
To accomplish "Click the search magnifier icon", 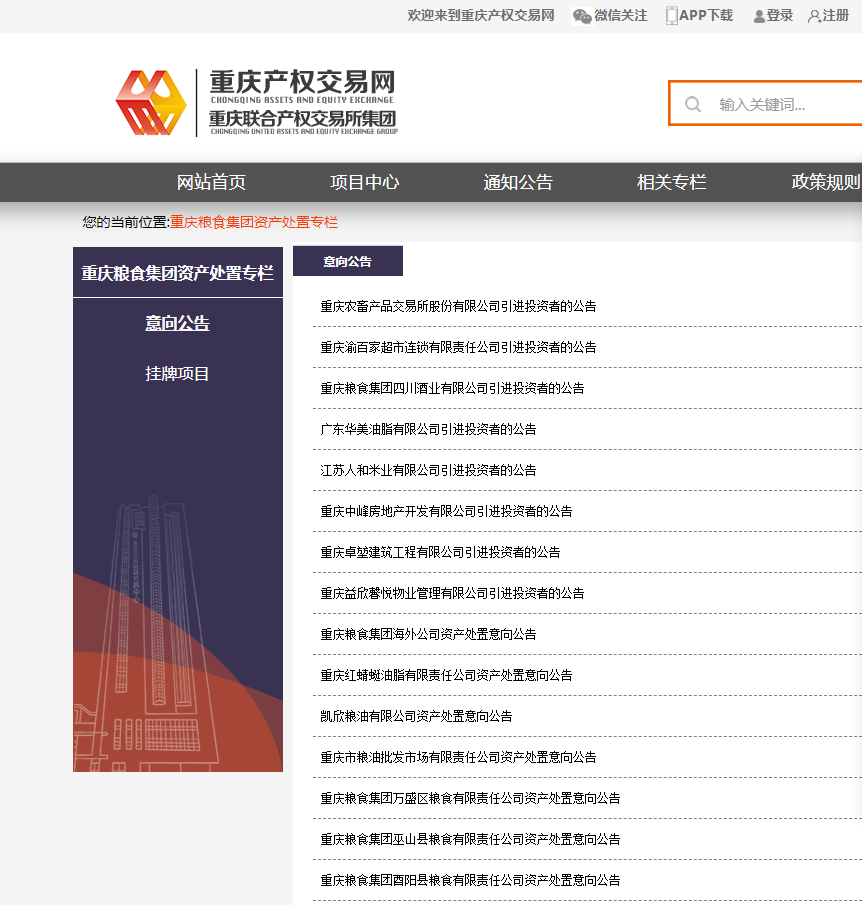I will click(693, 104).
